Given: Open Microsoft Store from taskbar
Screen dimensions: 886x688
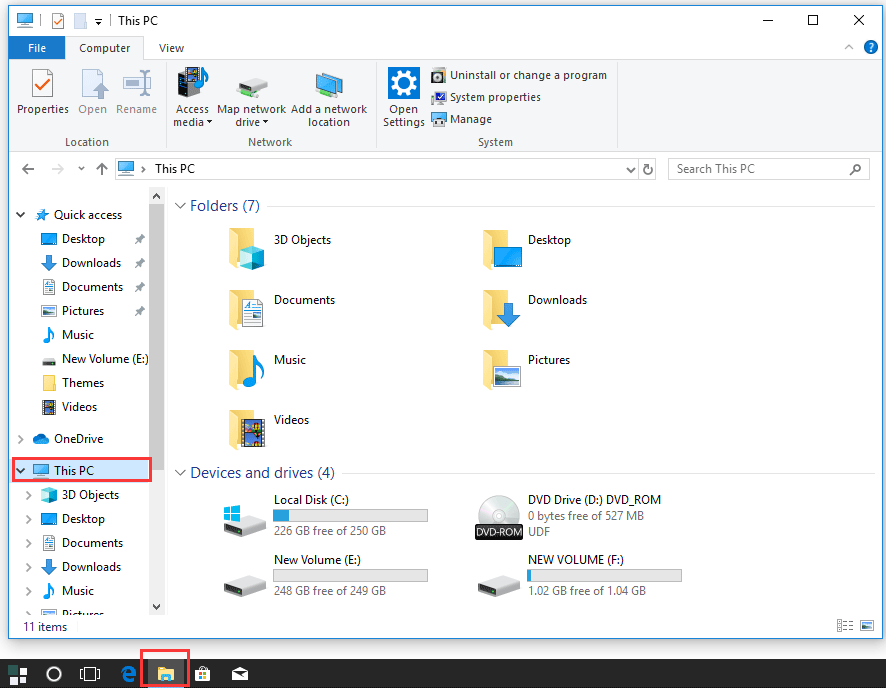Looking at the screenshot, I should click(202, 674).
